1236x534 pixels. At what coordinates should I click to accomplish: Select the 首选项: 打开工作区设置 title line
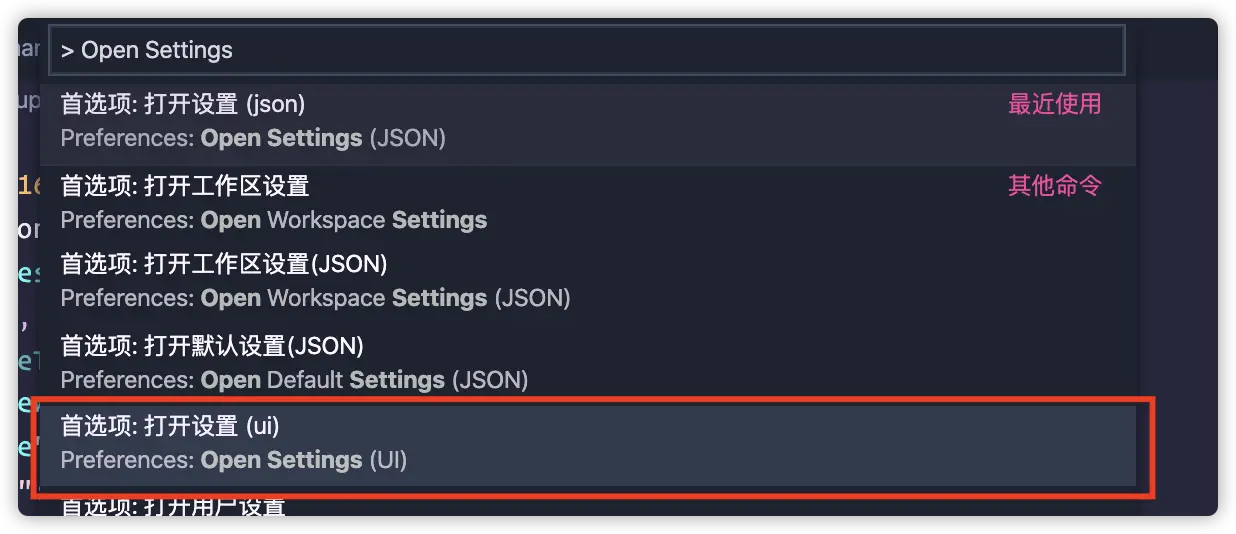coord(185,186)
